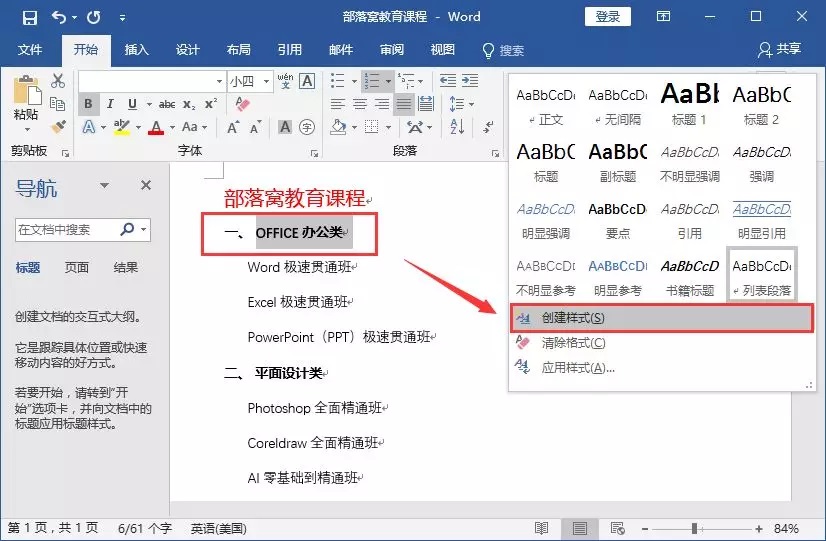Apply bullet list formatting
This screenshot has height=541, width=826.
pyautogui.click(x=338, y=81)
